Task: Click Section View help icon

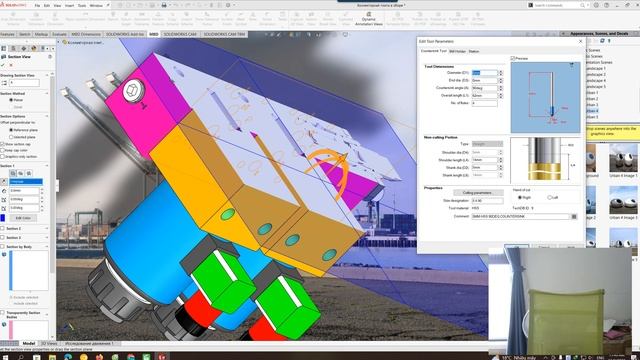Action: pyautogui.click(x=50, y=57)
